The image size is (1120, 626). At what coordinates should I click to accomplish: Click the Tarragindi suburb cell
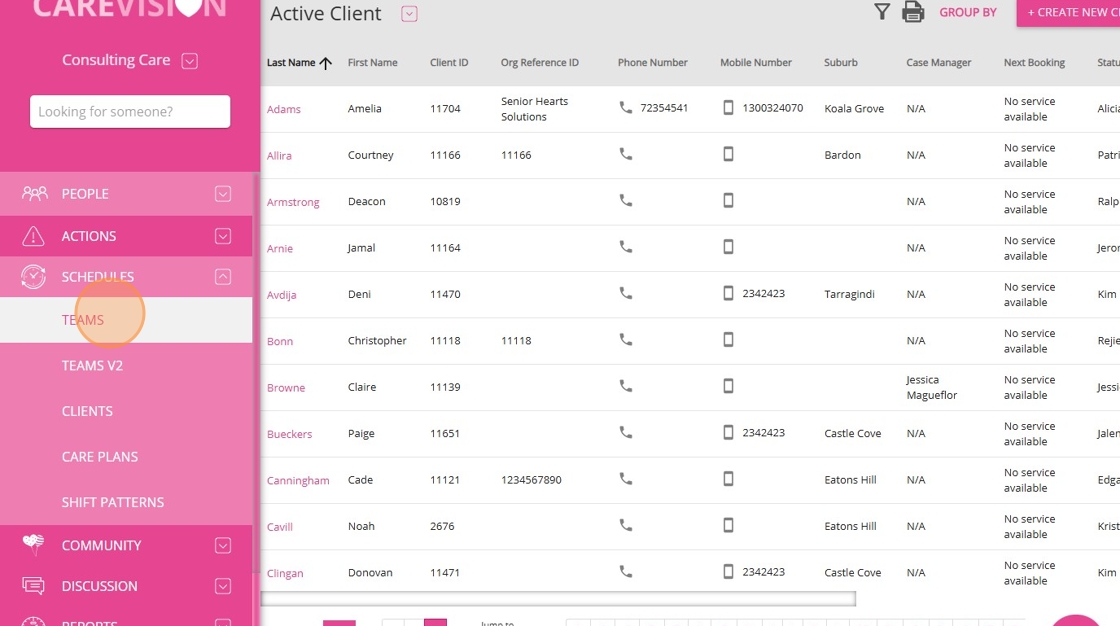tap(849, 294)
